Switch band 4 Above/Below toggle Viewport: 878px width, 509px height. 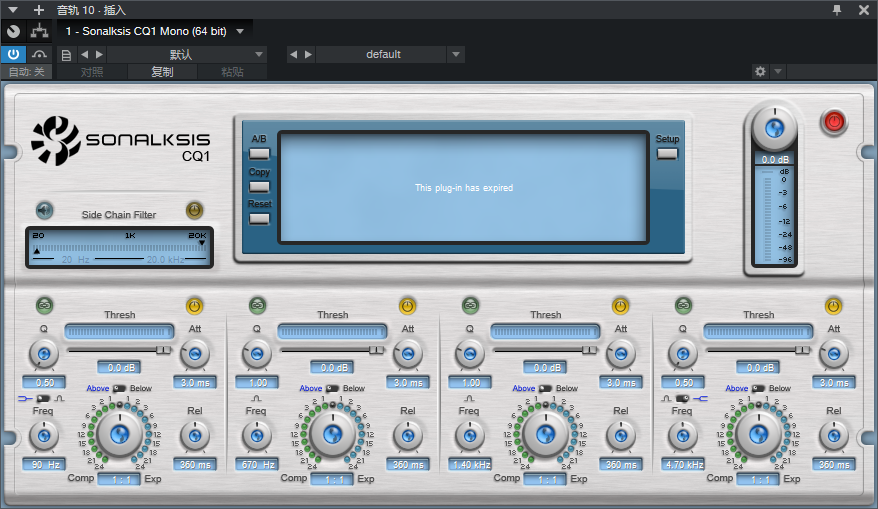click(759, 388)
